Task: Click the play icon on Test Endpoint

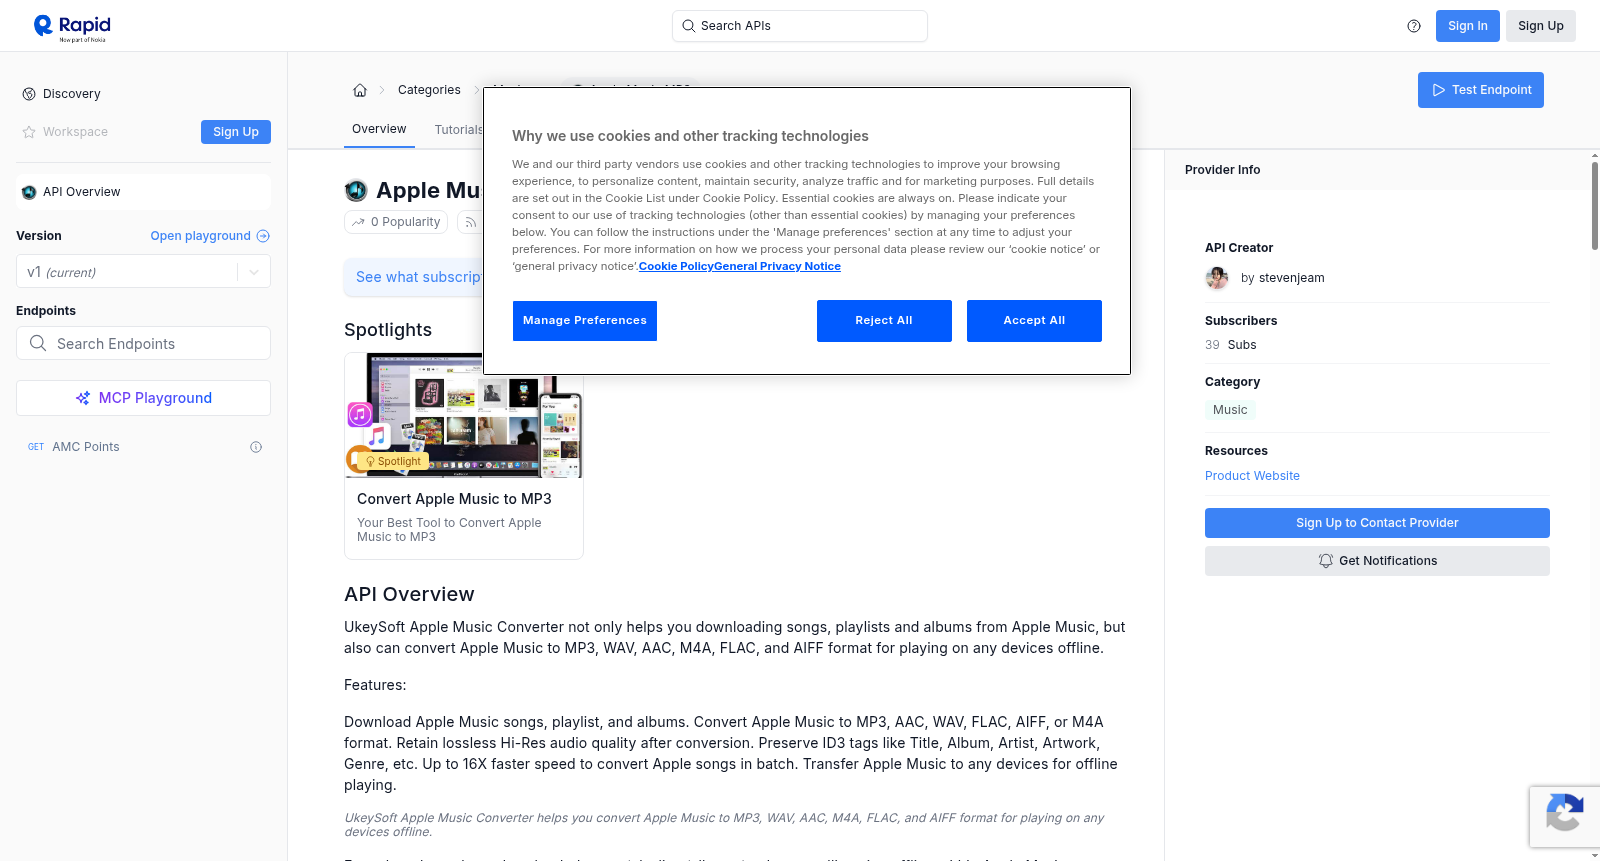Action: click(x=1439, y=90)
